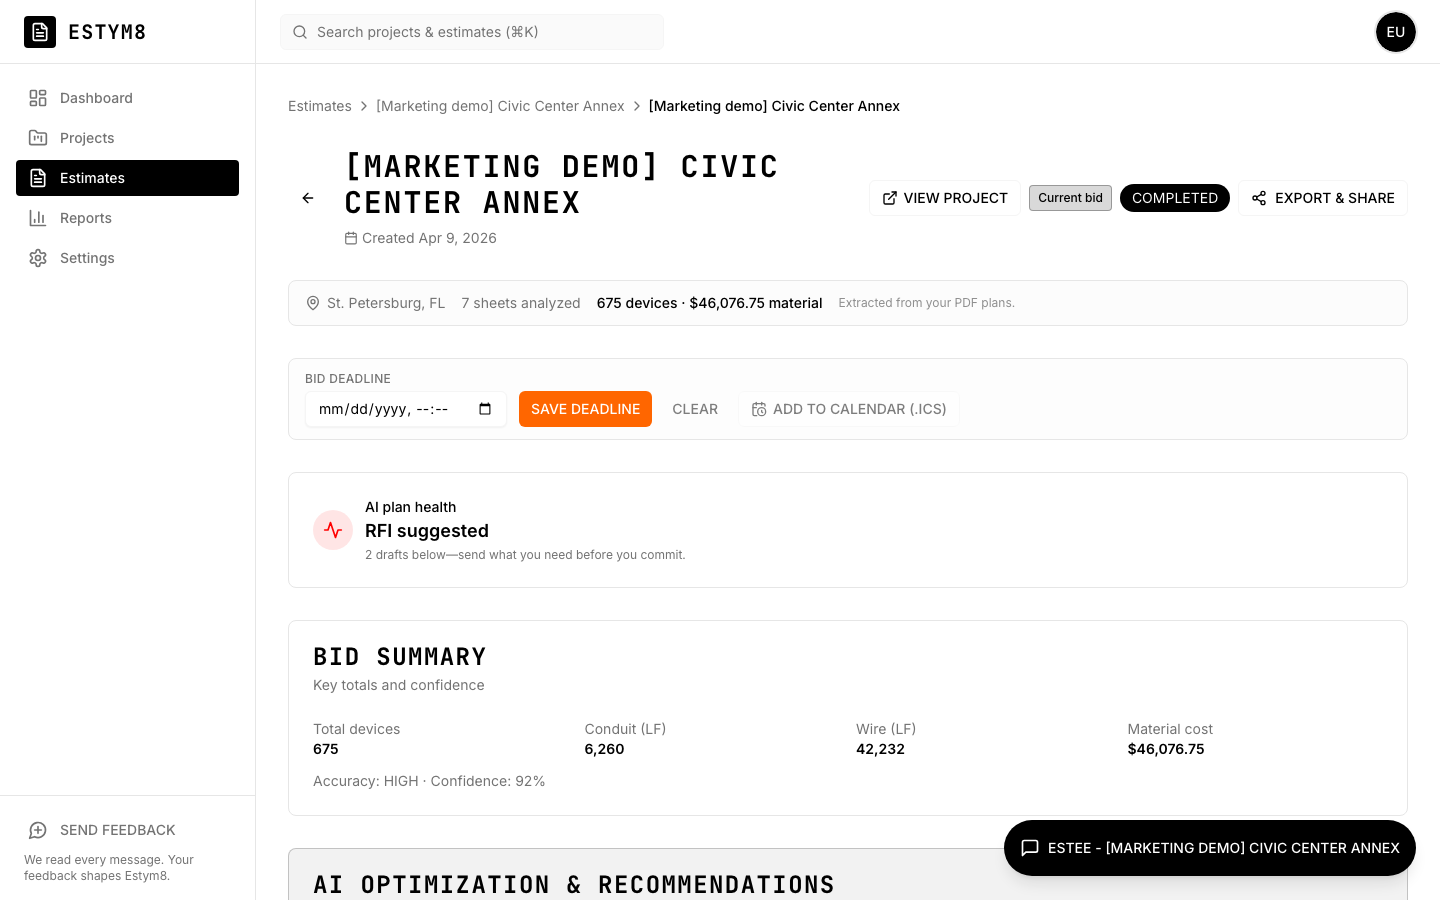Click the magnifier icon in the search bar

(x=300, y=32)
